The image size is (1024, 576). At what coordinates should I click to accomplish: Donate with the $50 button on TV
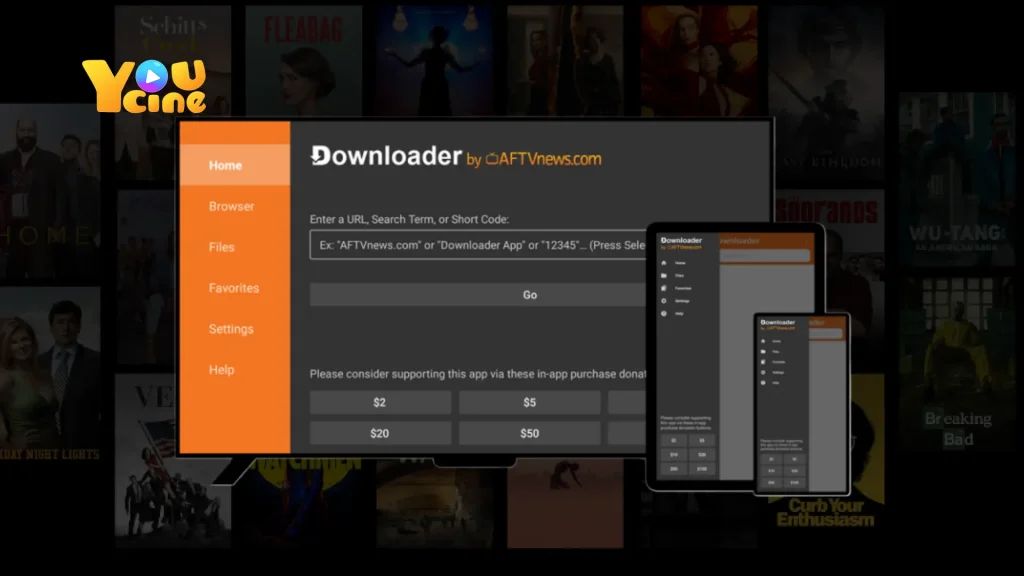click(x=530, y=433)
